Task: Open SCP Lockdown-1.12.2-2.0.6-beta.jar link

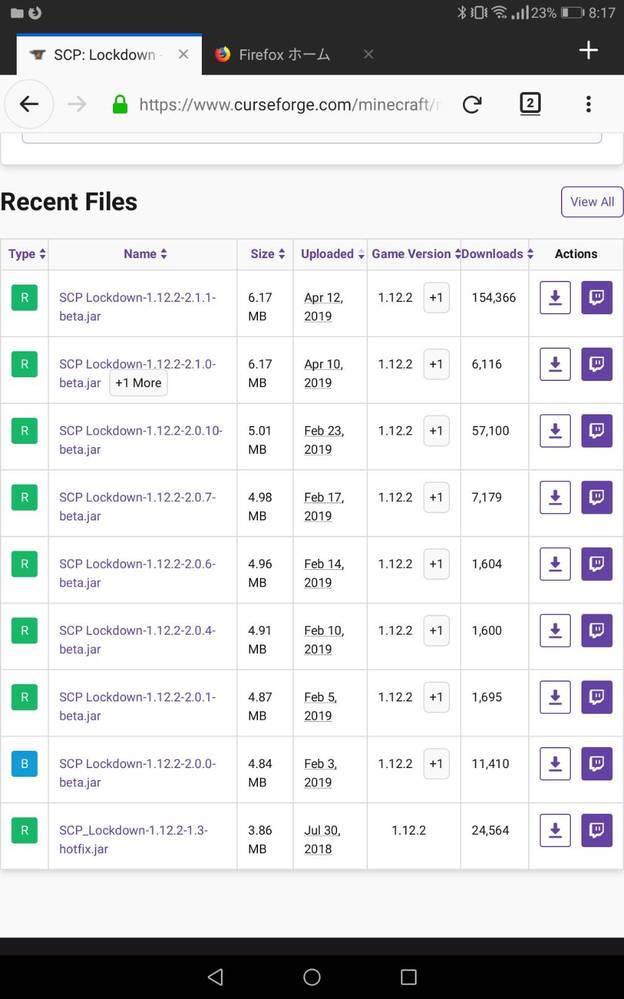Action: point(137,573)
